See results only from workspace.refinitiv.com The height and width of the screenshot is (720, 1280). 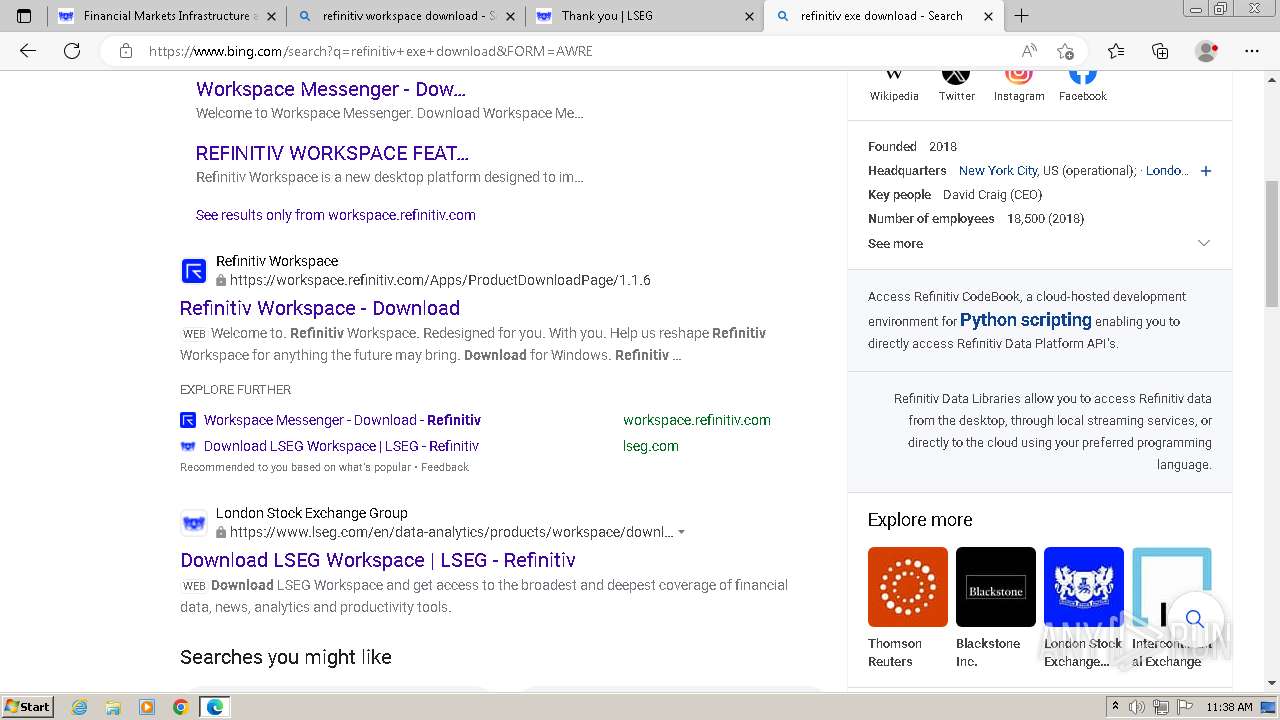(336, 215)
